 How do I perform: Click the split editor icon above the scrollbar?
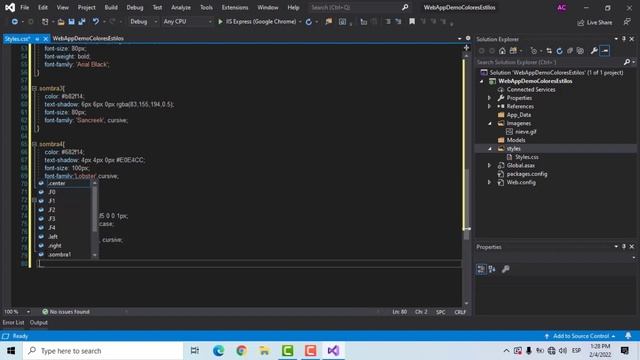(x=466, y=48)
